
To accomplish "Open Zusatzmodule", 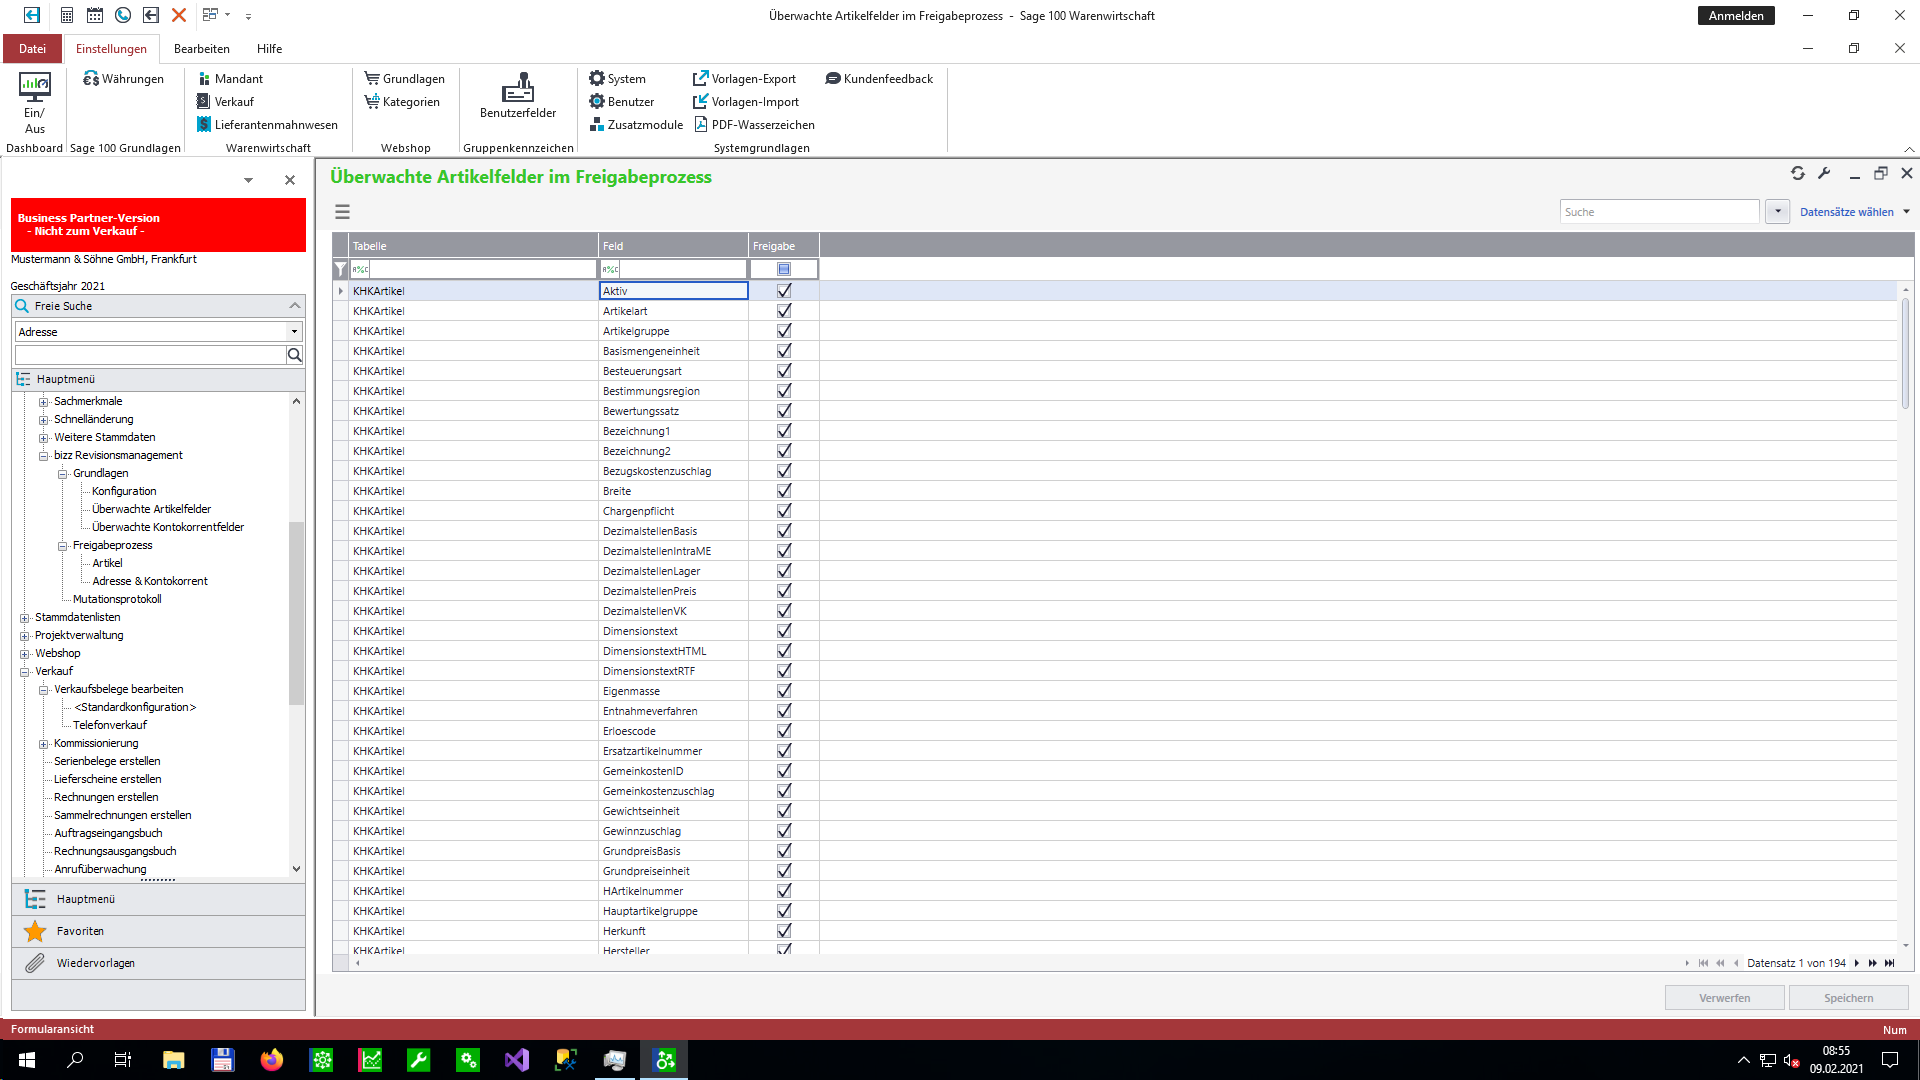I will 636,125.
